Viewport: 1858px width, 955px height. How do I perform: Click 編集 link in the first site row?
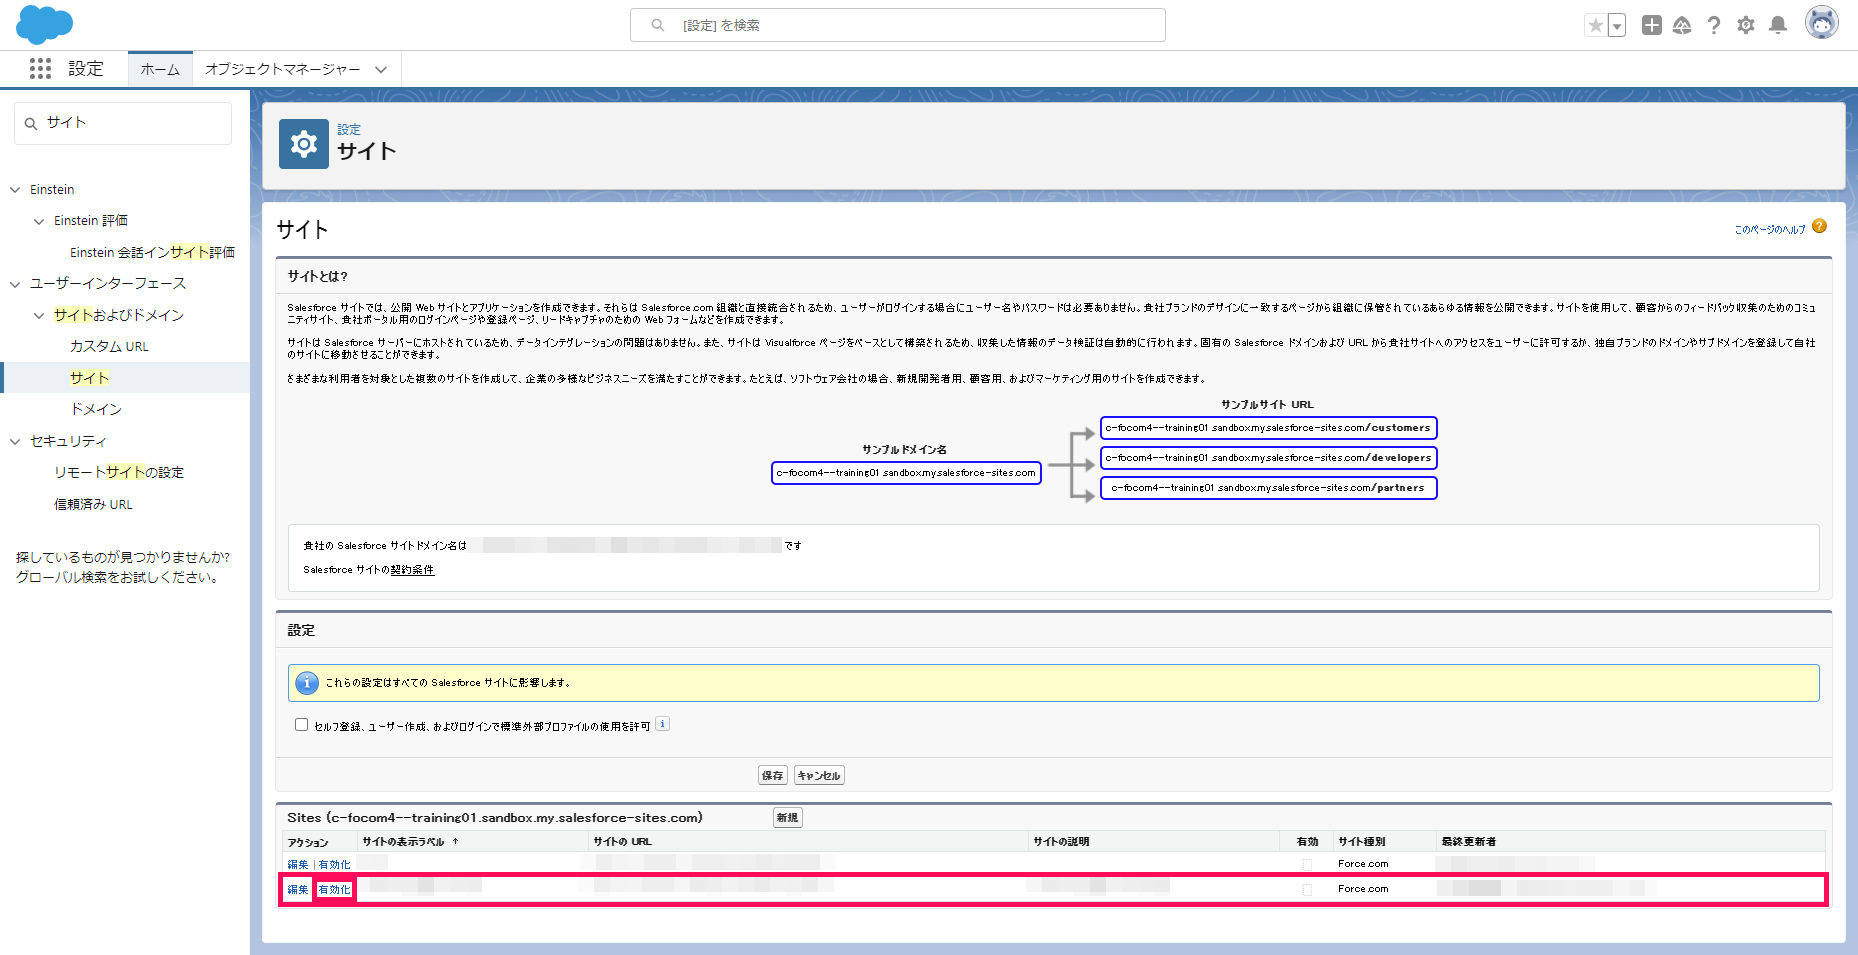pos(298,865)
